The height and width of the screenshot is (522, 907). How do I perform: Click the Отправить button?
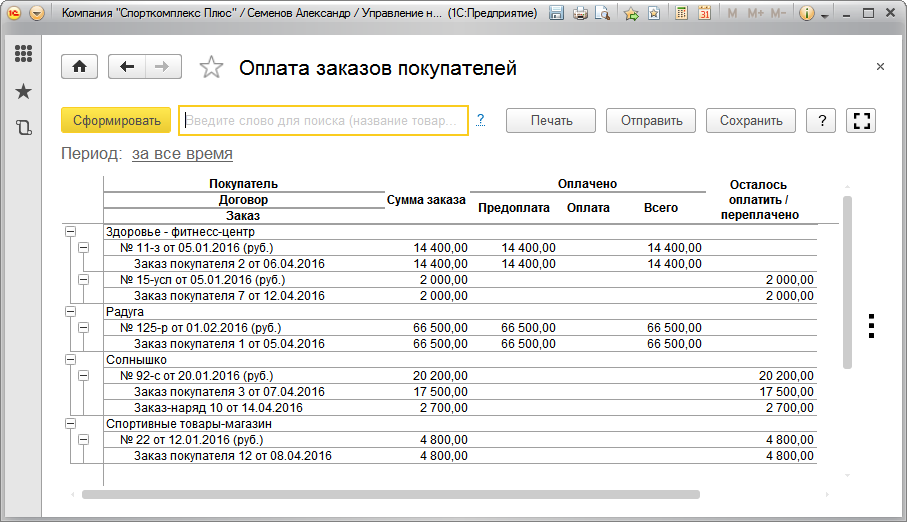651,120
